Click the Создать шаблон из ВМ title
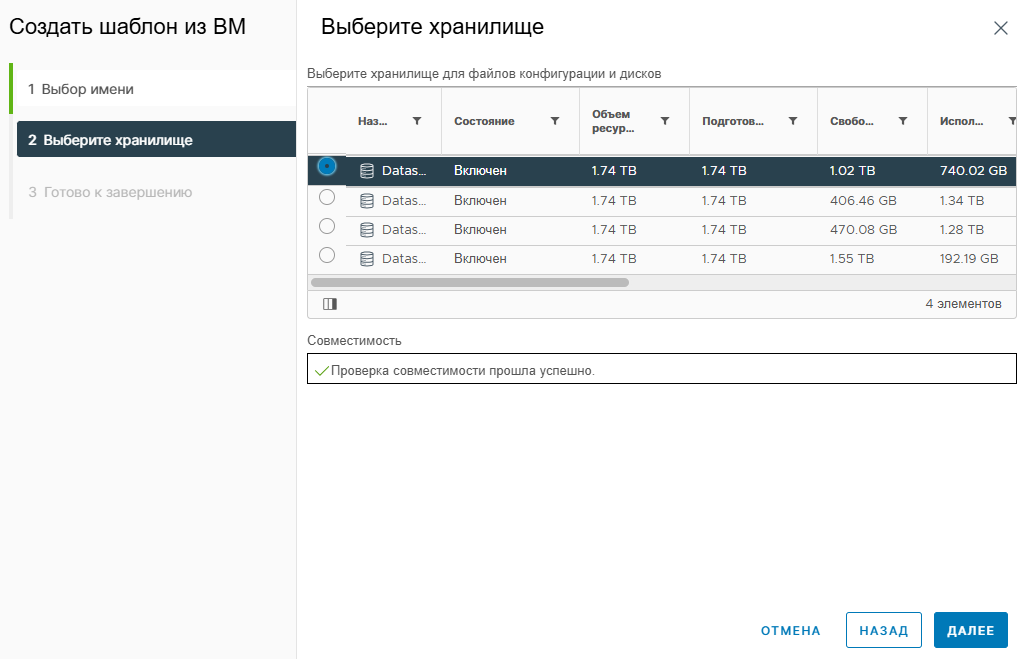 click(127, 27)
